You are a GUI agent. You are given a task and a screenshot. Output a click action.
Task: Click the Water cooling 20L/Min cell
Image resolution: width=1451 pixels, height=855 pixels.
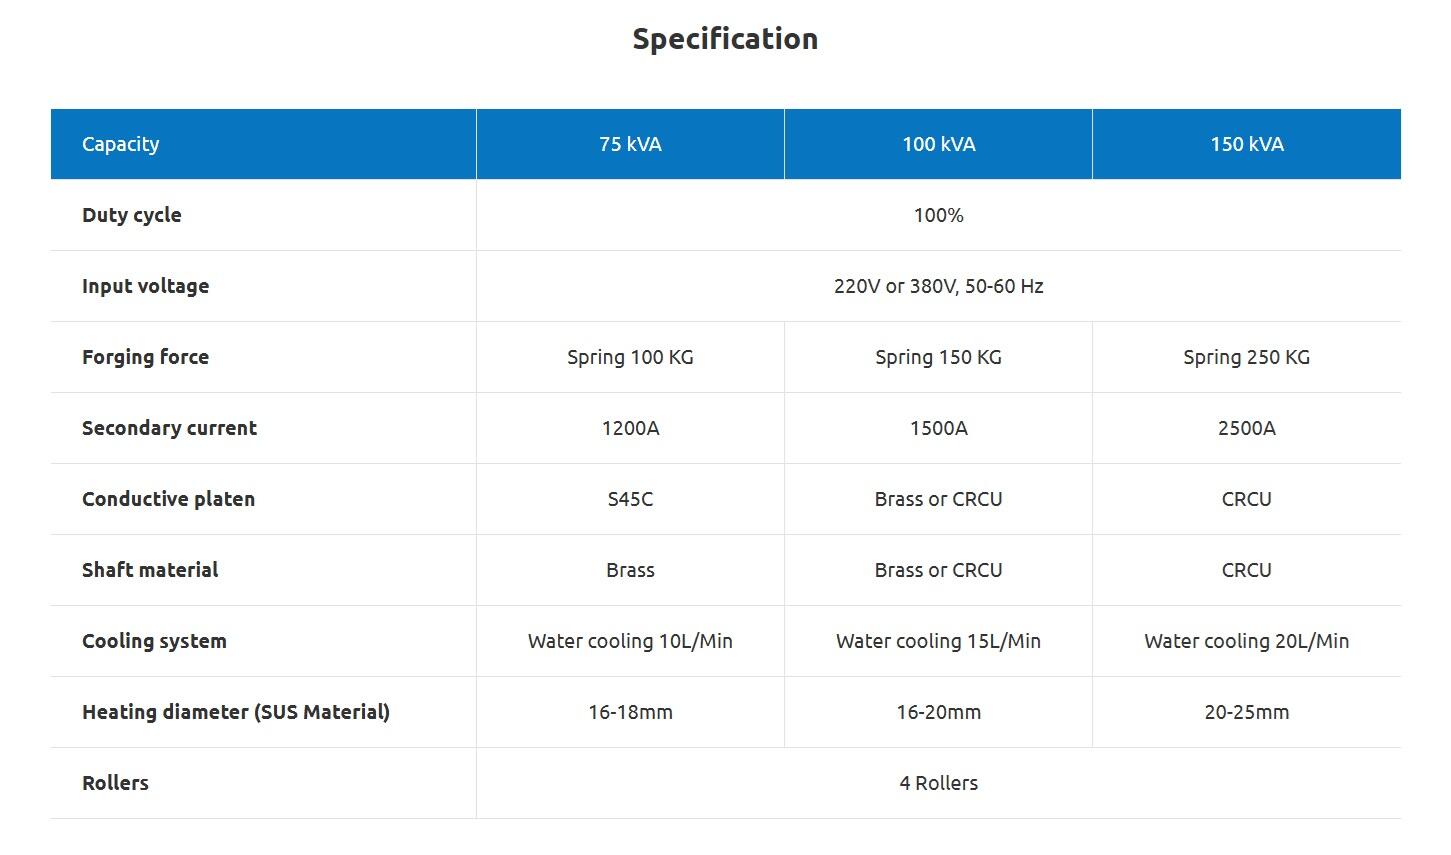pyautogui.click(x=1246, y=641)
